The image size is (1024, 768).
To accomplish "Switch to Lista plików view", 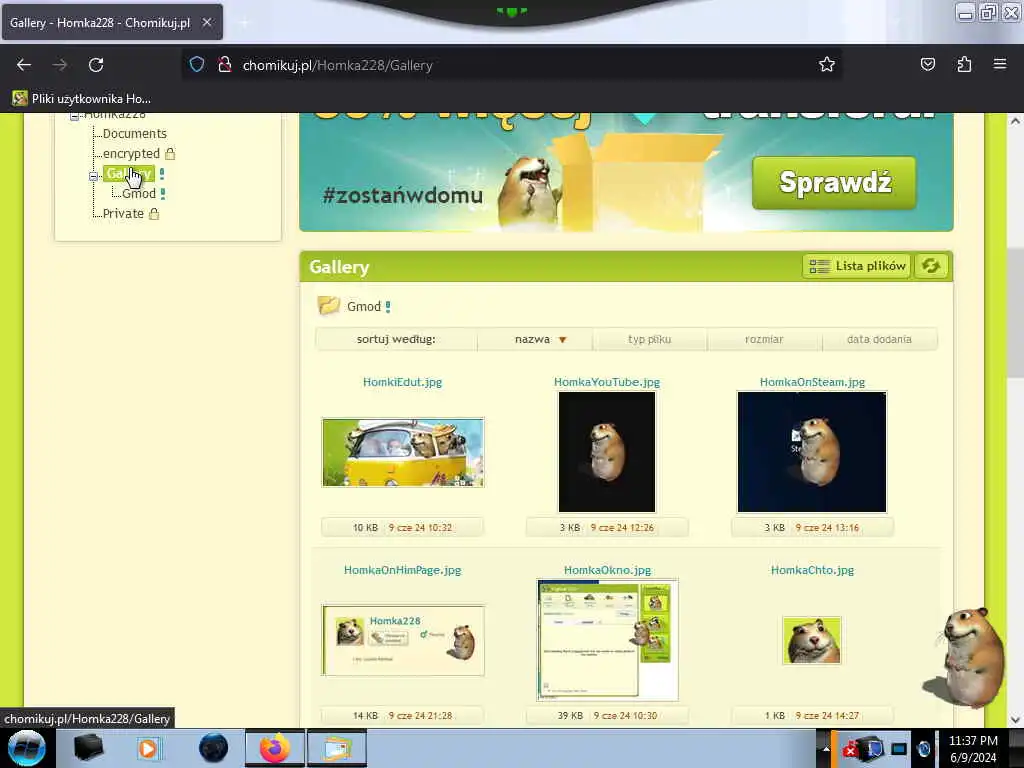I will click(857, 266).
